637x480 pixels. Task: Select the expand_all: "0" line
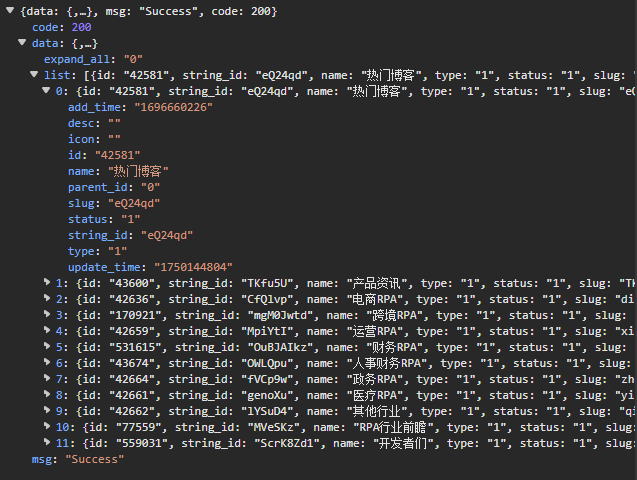93,59
